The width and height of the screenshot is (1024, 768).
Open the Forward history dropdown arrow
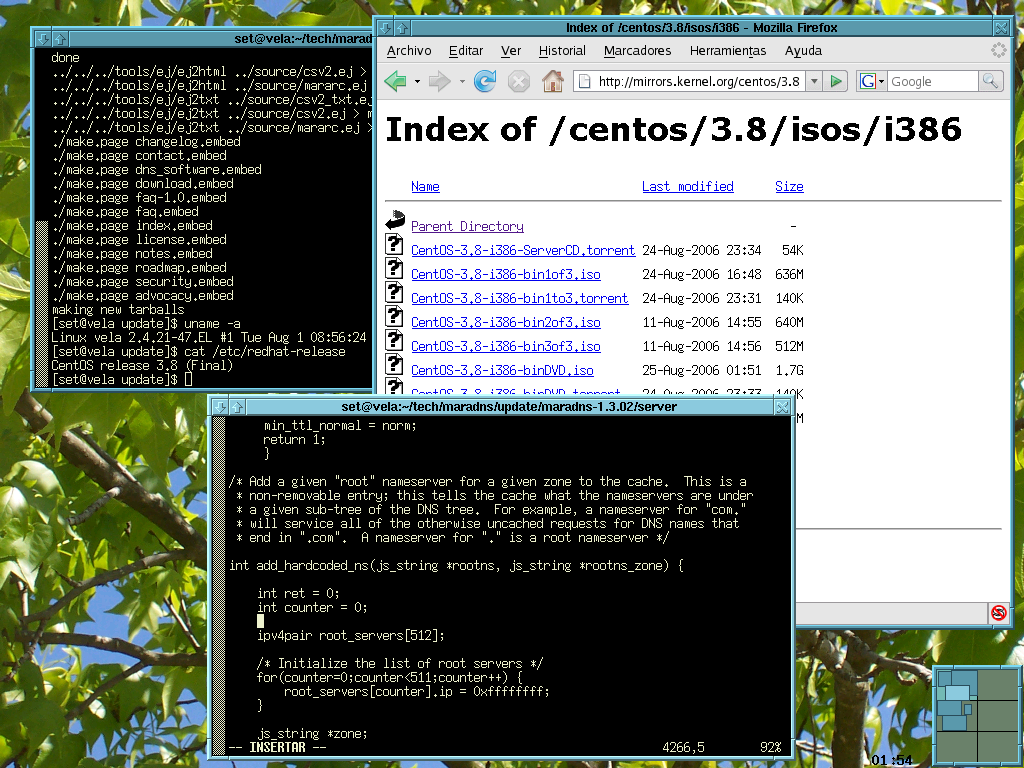[462, 82]
